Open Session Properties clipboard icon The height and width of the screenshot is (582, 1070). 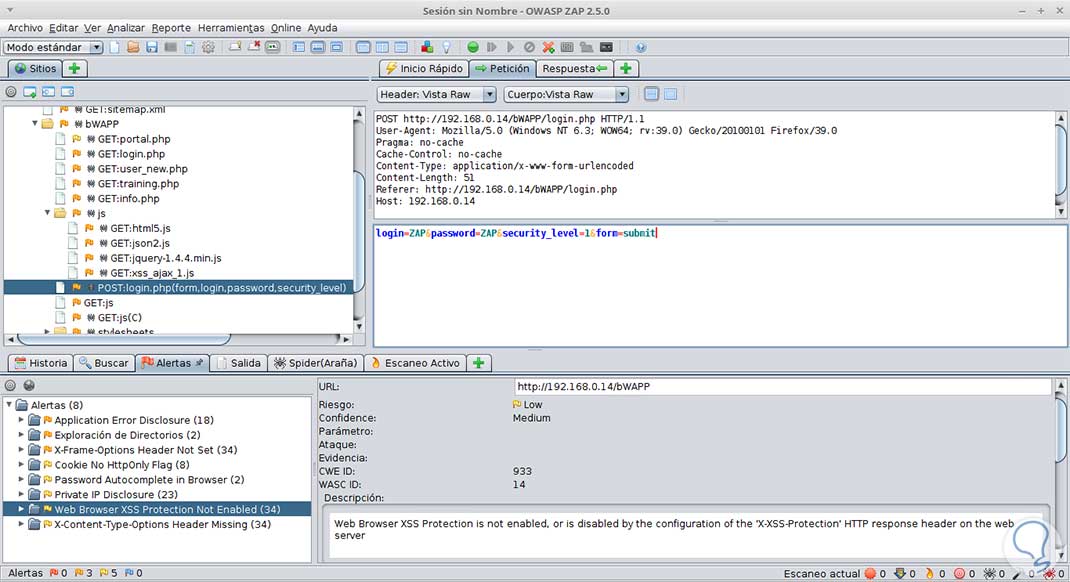point(190,47)
